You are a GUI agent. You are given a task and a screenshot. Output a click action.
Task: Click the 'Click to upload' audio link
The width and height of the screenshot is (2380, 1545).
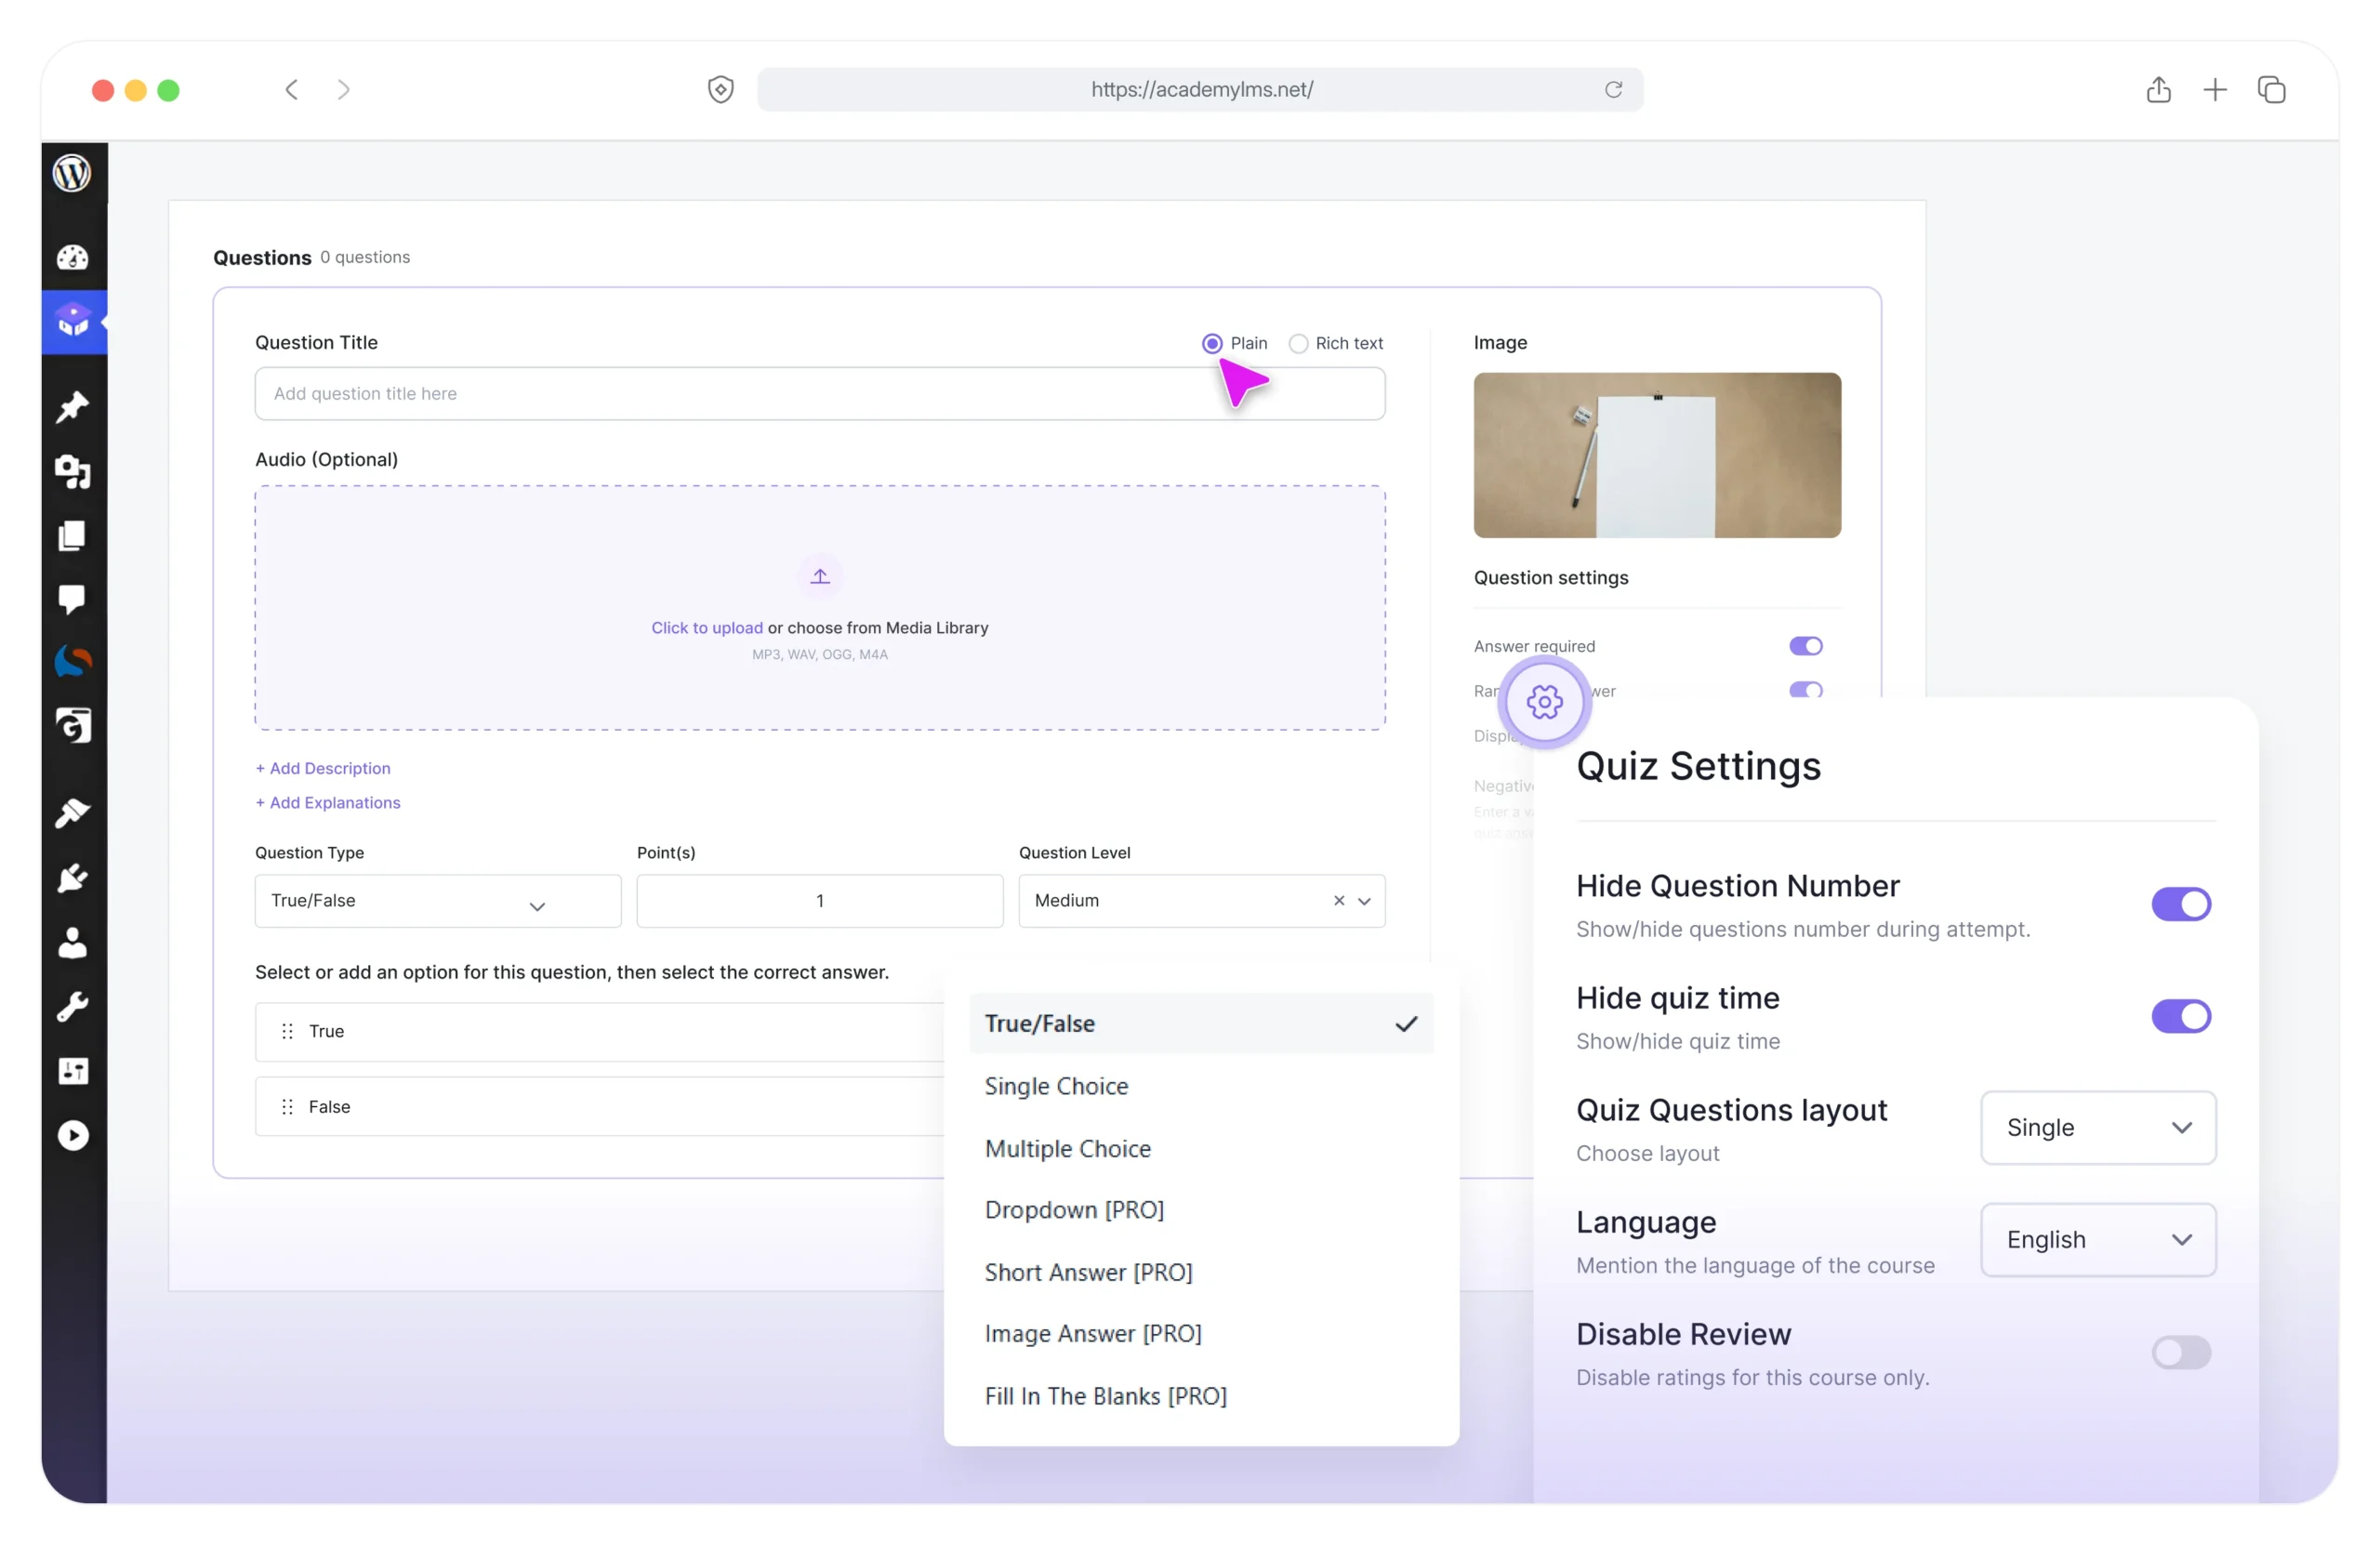point(707,628)
